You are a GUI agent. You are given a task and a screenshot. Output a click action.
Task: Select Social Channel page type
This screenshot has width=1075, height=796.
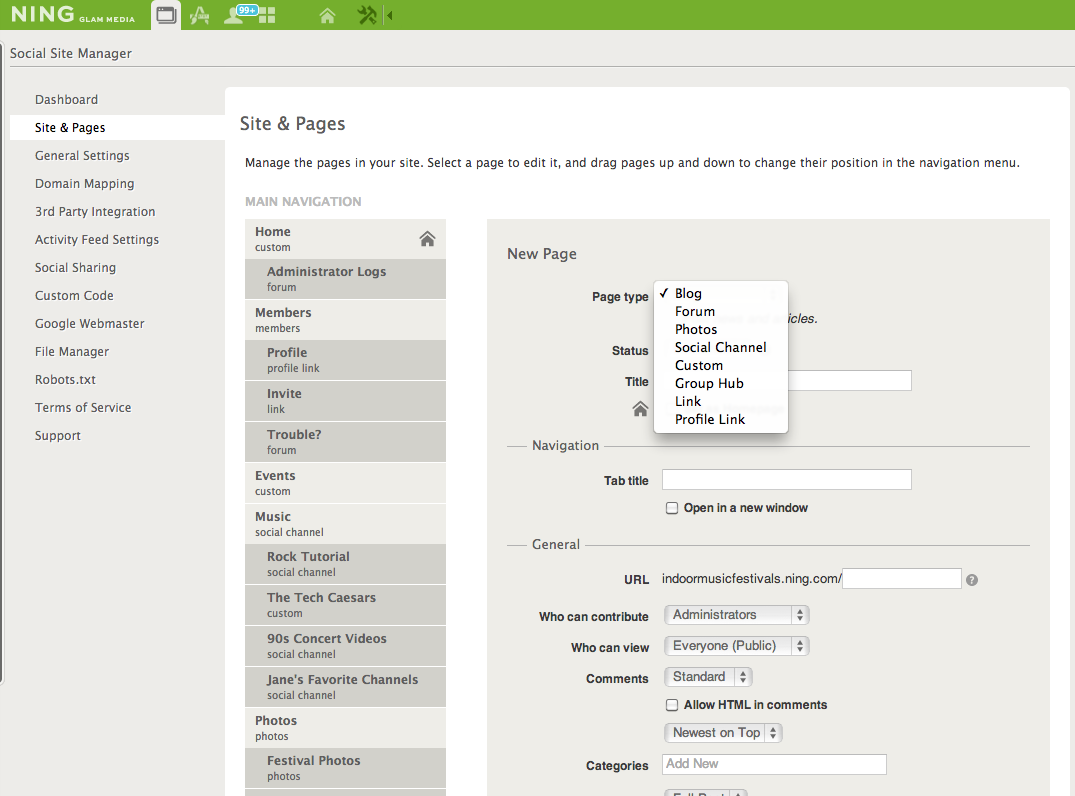(x=721, y=348)
